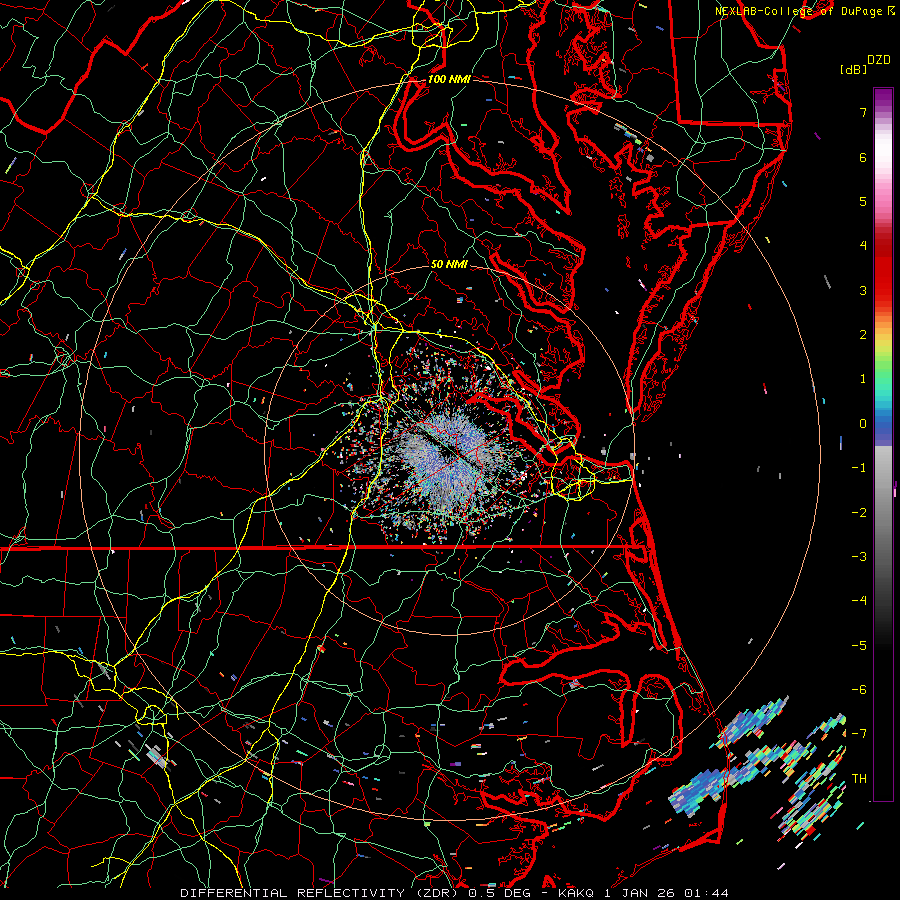Click the ZDR color scale bar
This screenshot has height=900, width=900.
click(883, 444)
